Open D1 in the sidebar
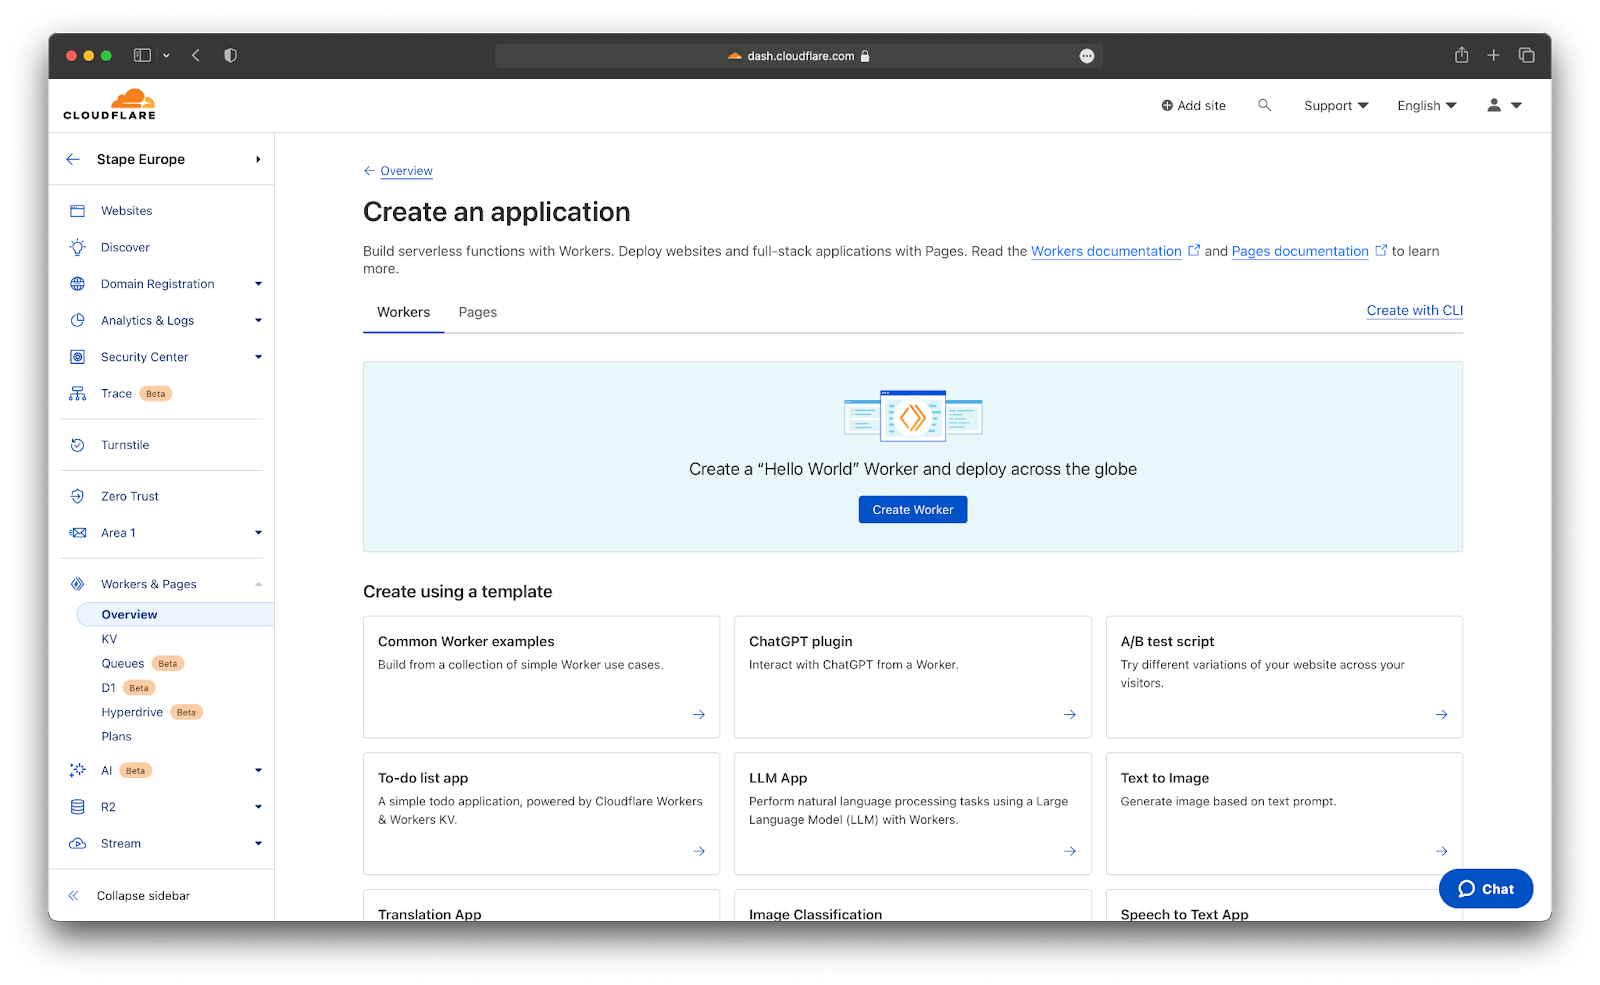The image size is (1600, 985). point(108,688)
